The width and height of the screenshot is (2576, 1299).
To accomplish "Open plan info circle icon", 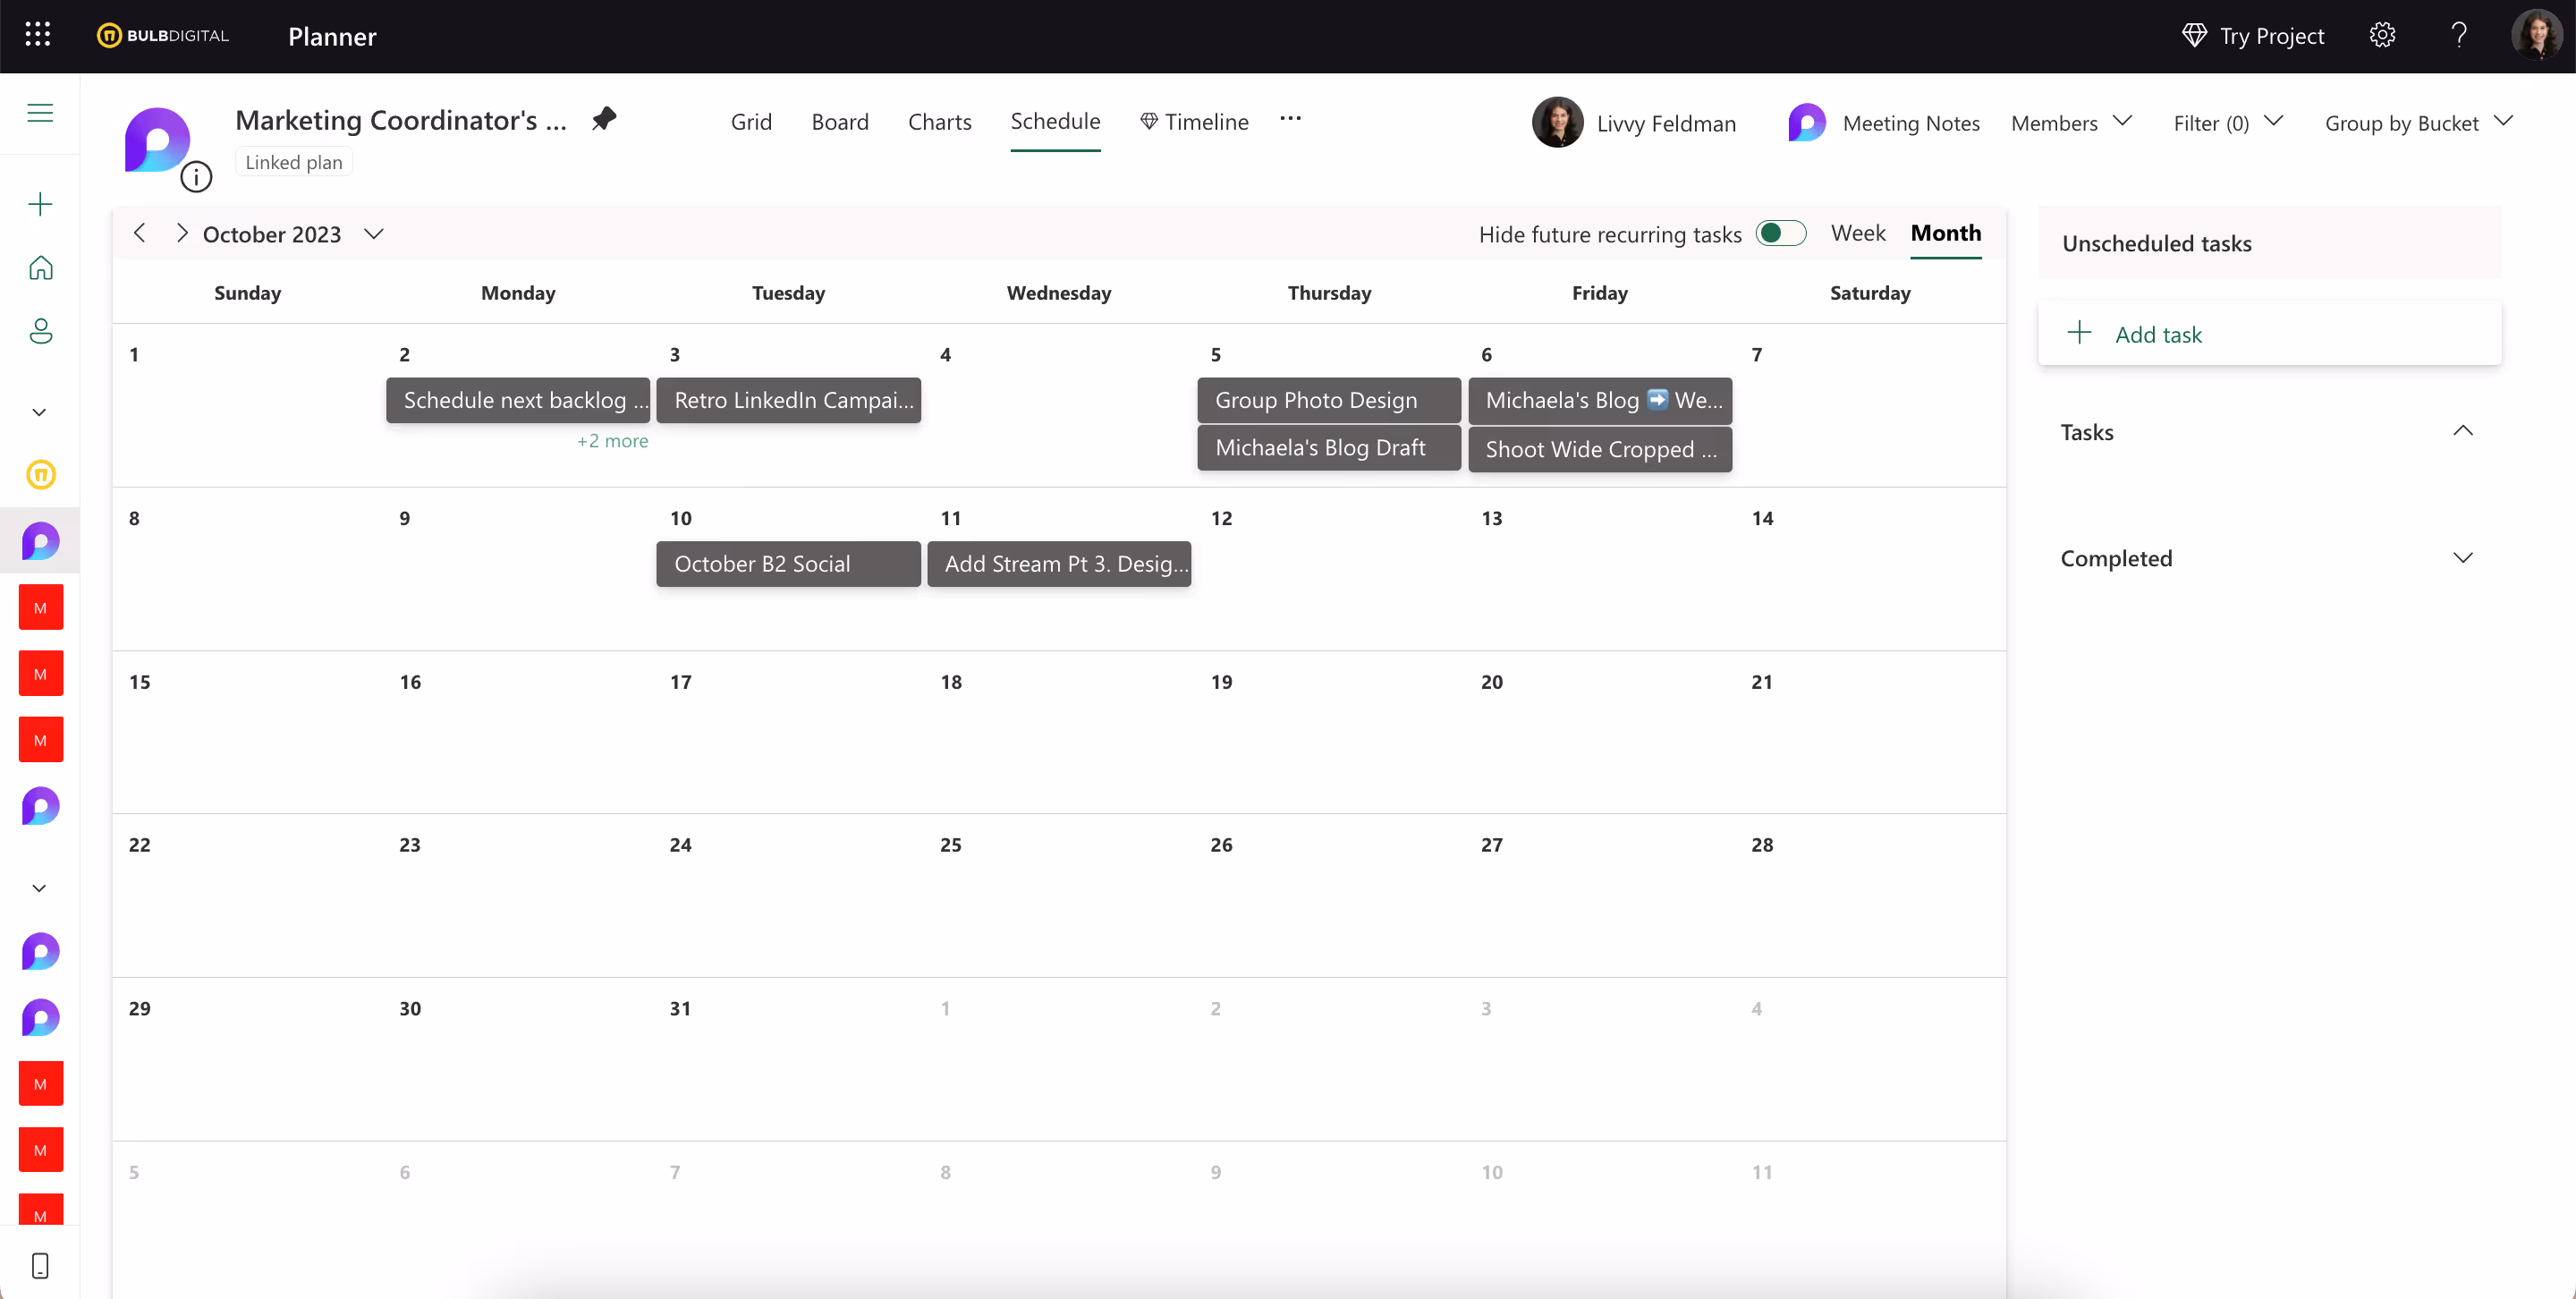I will click(196, 177).
